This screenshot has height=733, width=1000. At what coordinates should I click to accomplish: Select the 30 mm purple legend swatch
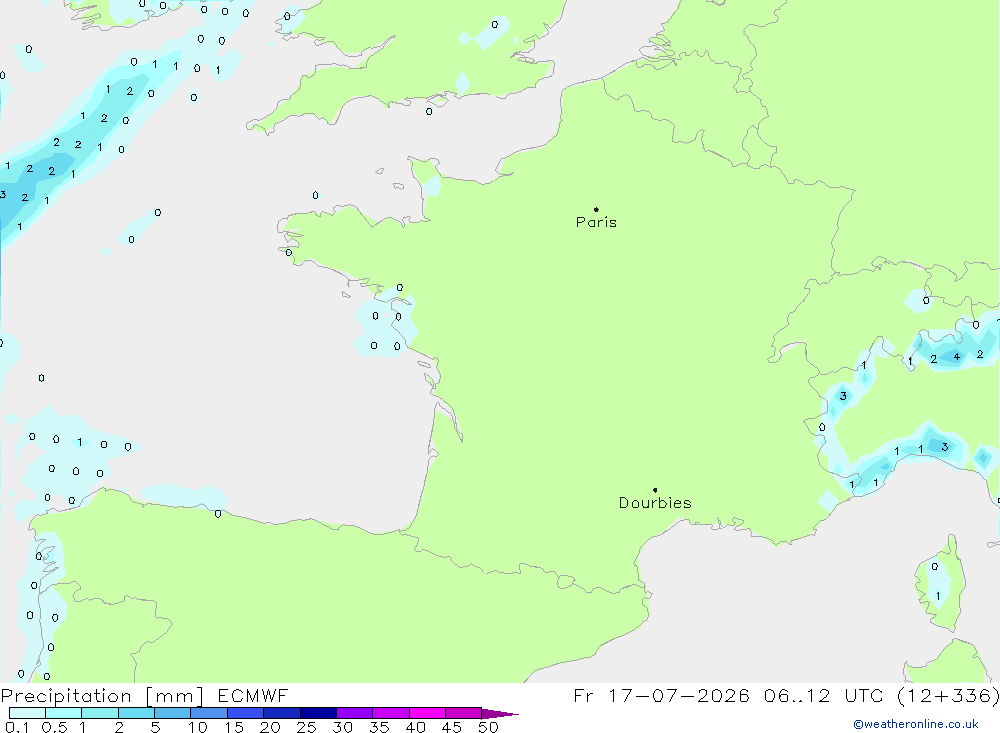(x=354, y=713)
